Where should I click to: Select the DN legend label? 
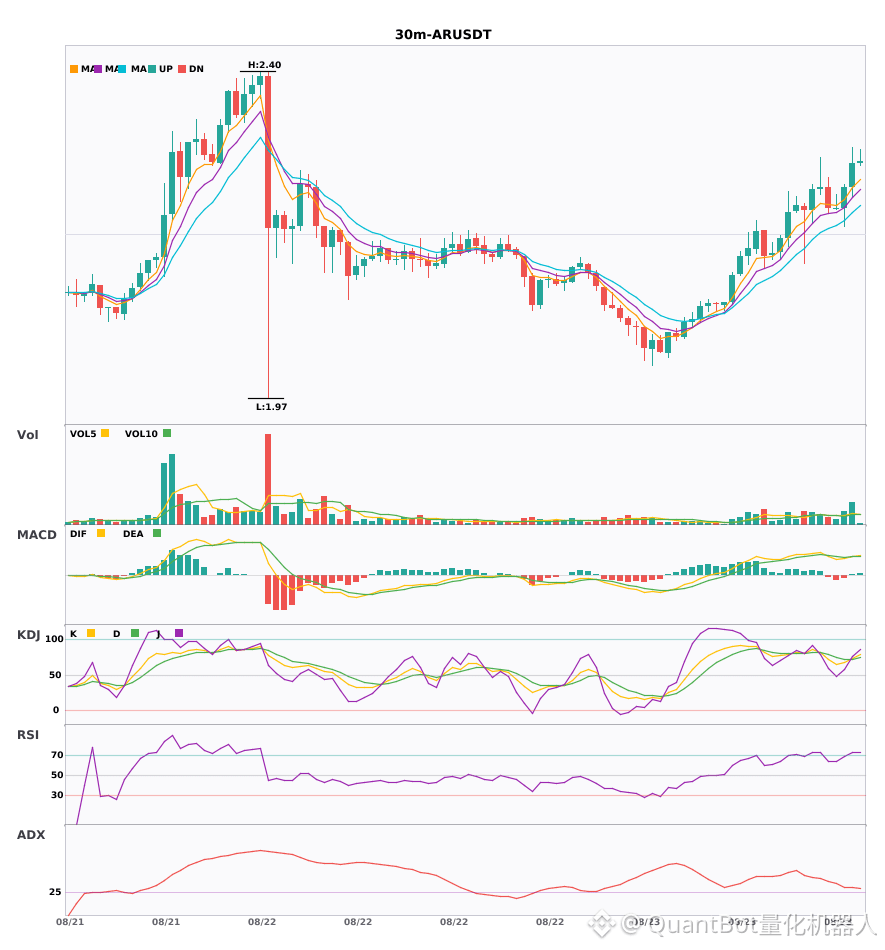[x=196, y=69]
